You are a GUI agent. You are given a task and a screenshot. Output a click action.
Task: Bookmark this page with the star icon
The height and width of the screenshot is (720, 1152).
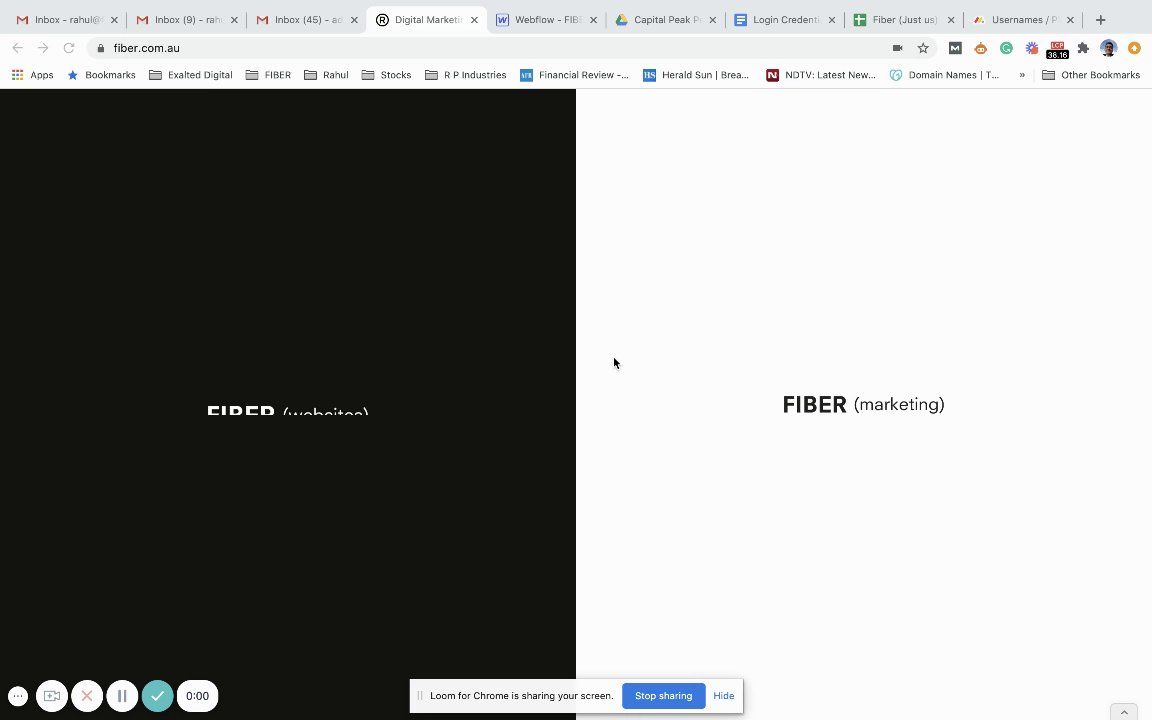point(923,48)
